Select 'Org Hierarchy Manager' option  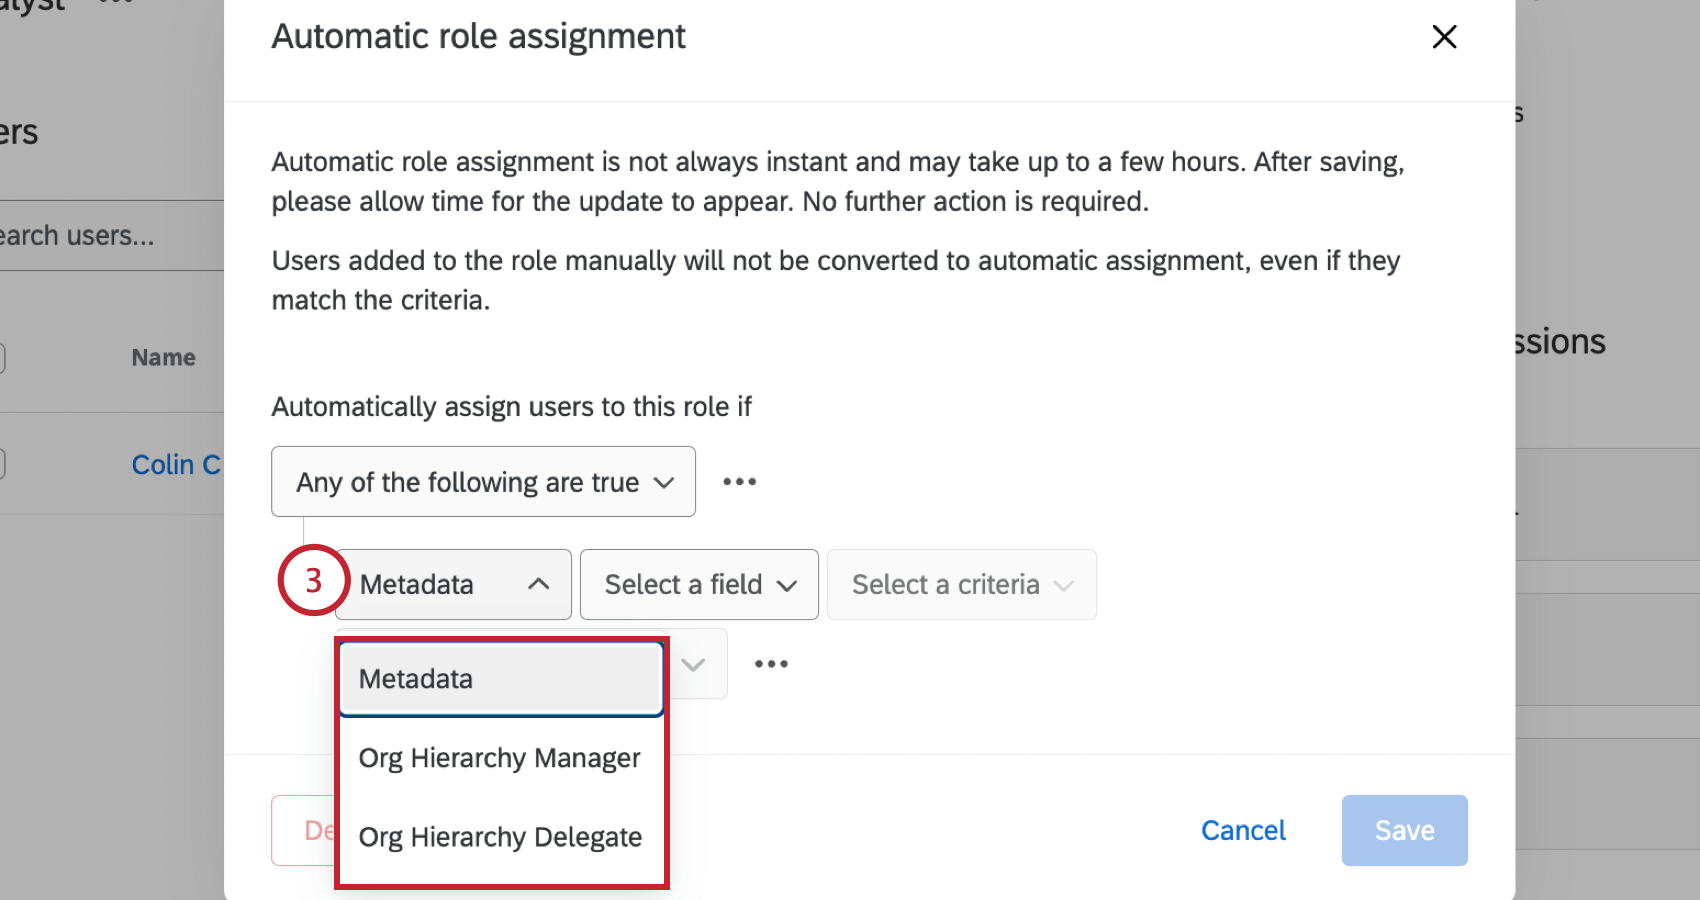pos(500,758)
